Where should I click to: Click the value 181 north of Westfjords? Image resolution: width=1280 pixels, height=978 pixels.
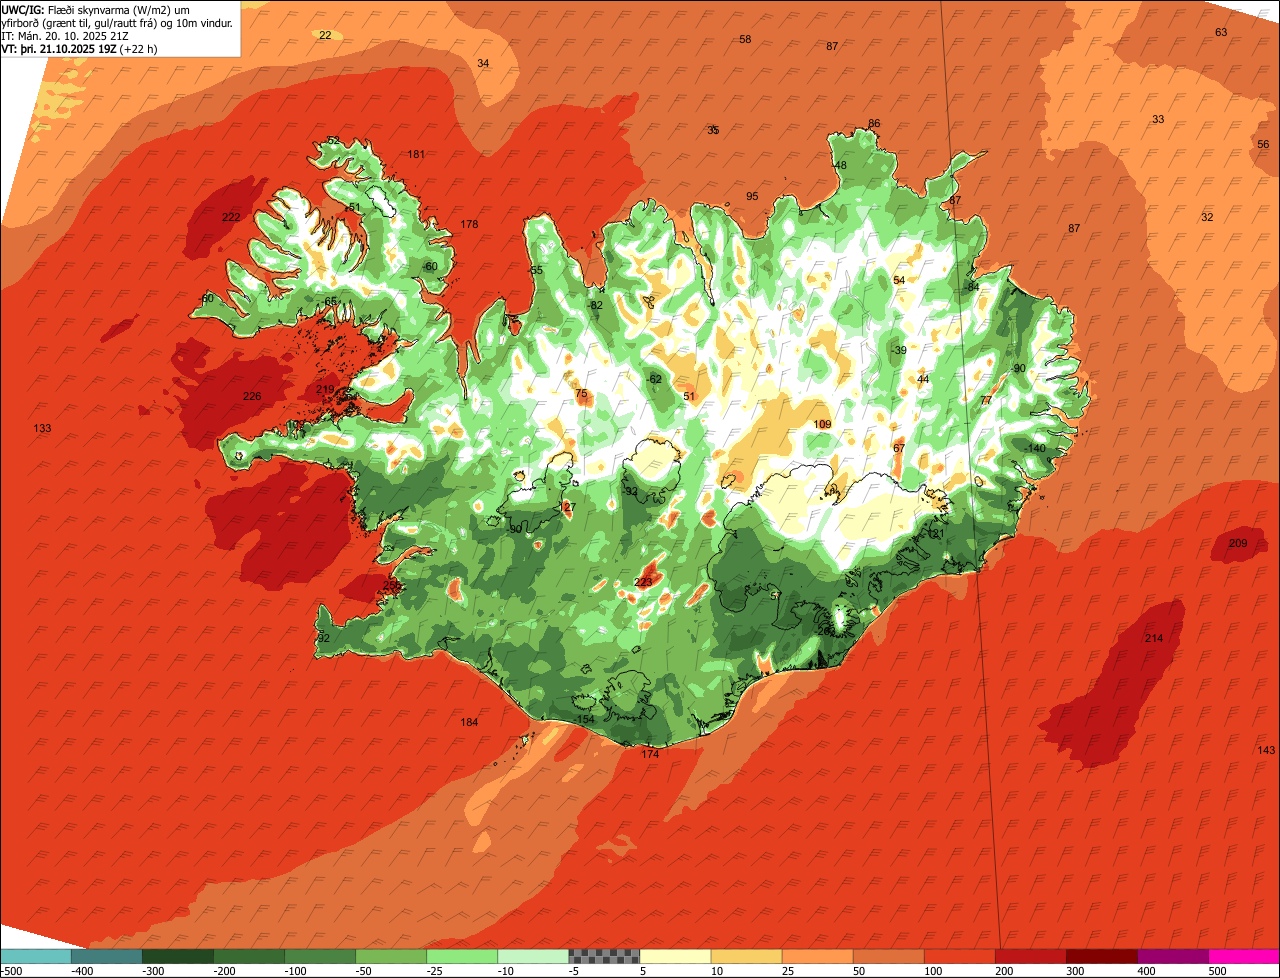[x=417, y=154]
